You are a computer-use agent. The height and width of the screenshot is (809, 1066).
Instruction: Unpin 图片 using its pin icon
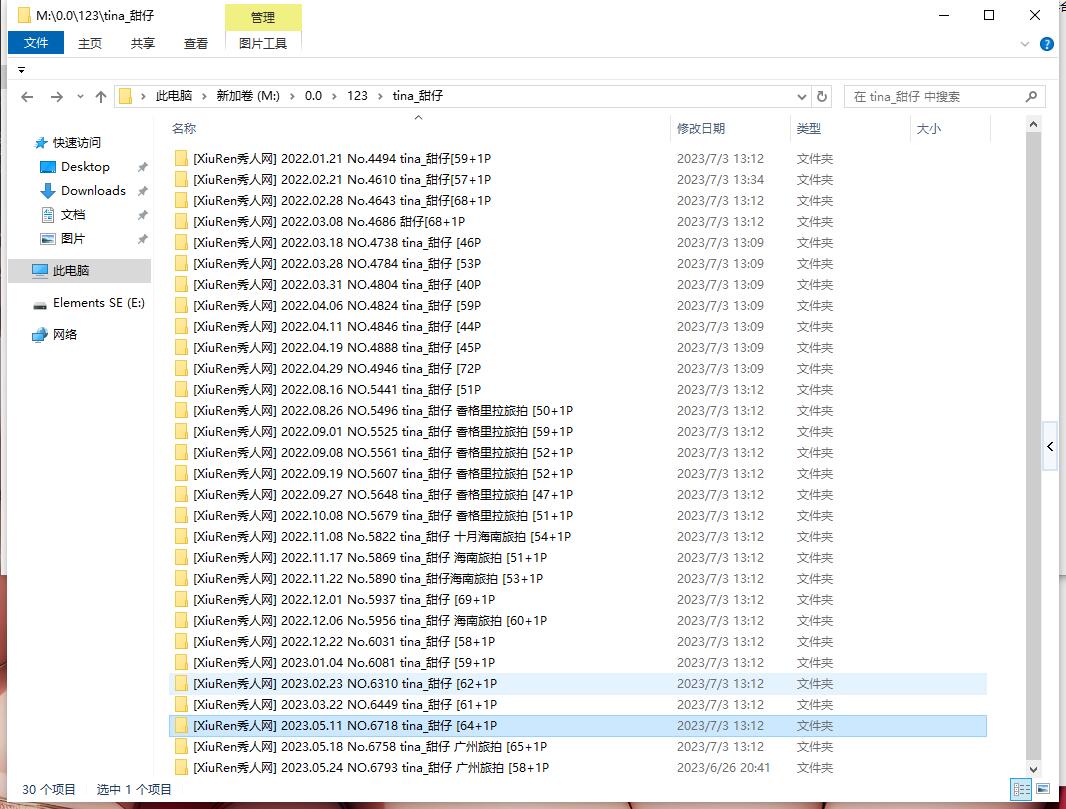pos(142,239)
